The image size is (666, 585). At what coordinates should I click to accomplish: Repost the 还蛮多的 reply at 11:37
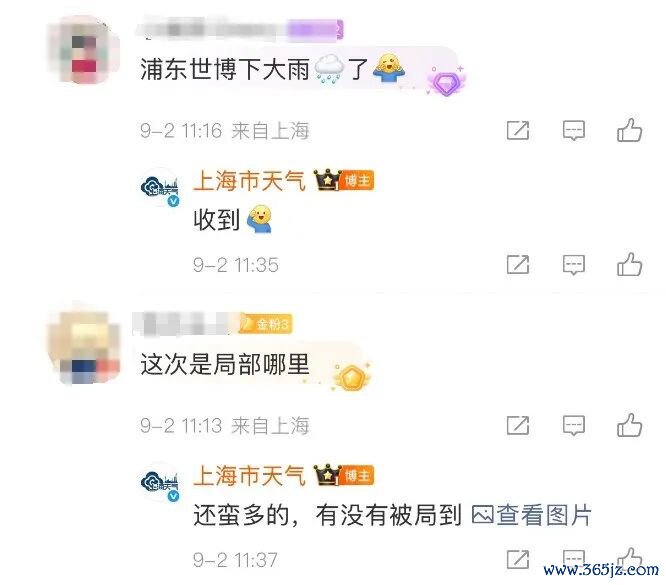(518, 559)
